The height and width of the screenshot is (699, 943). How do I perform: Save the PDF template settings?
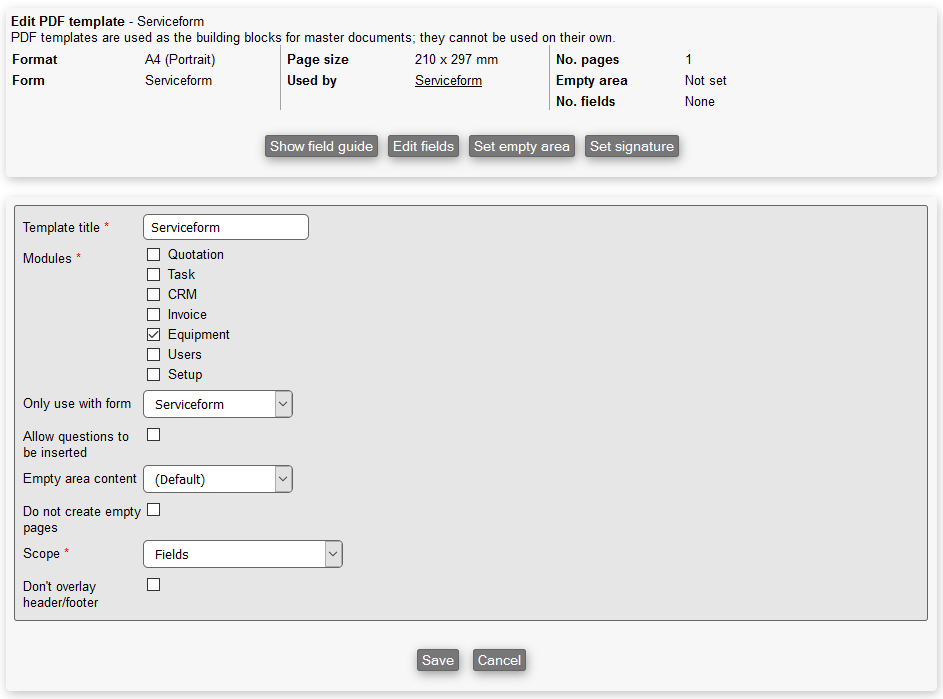pos(437,660)
